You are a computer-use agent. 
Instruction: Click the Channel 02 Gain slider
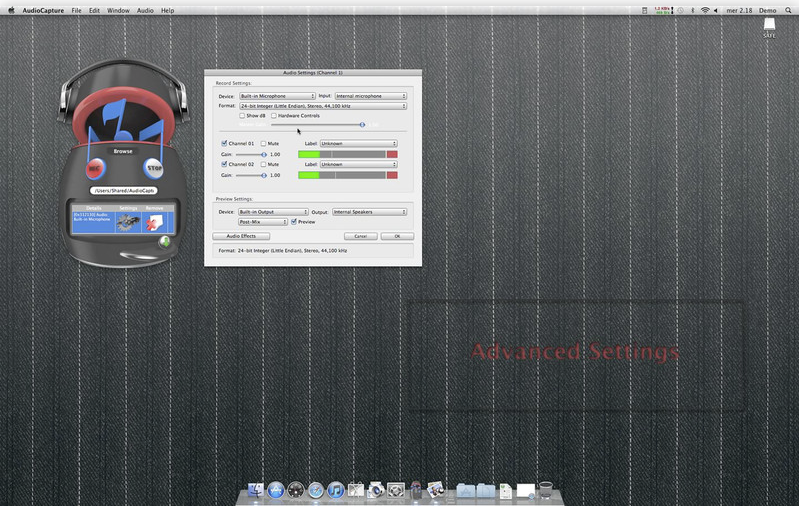tap(251, 175)
